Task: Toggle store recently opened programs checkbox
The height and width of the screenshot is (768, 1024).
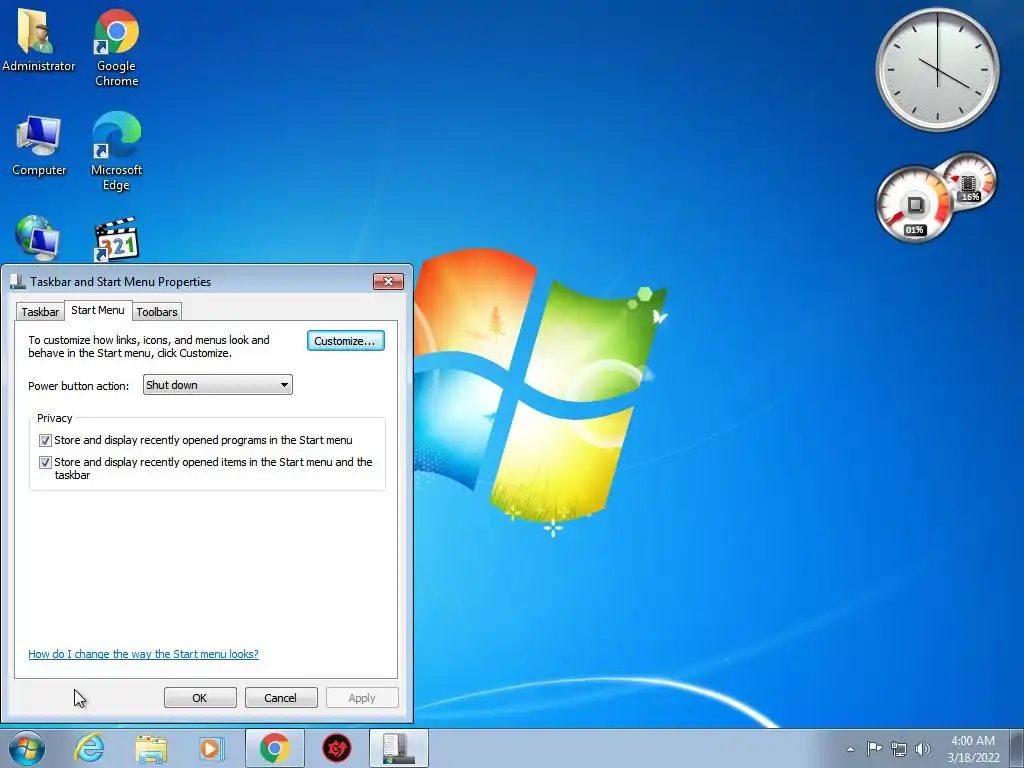Action: 45,440
